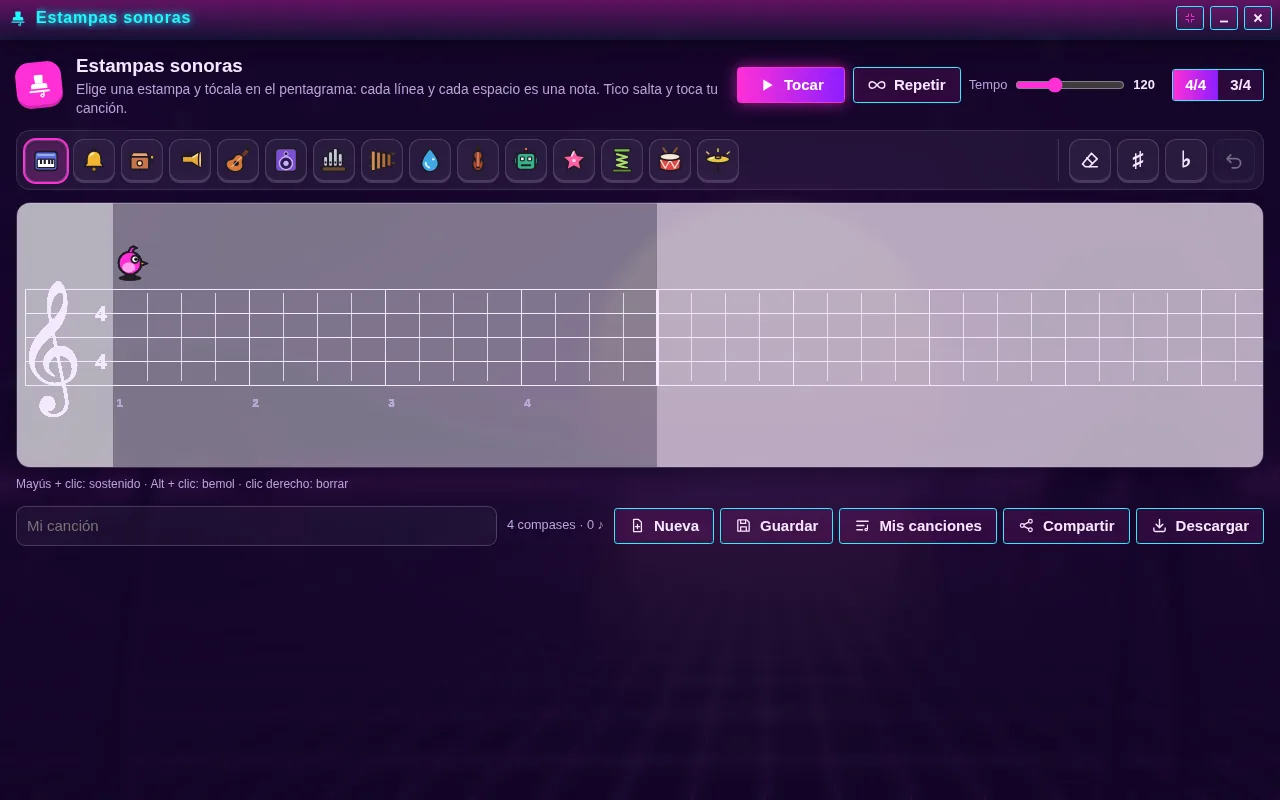Viewport: 1280px width, 800px height.
Task: Click the '4 compases · 0 ♪' counter
Action: (555, 525)
